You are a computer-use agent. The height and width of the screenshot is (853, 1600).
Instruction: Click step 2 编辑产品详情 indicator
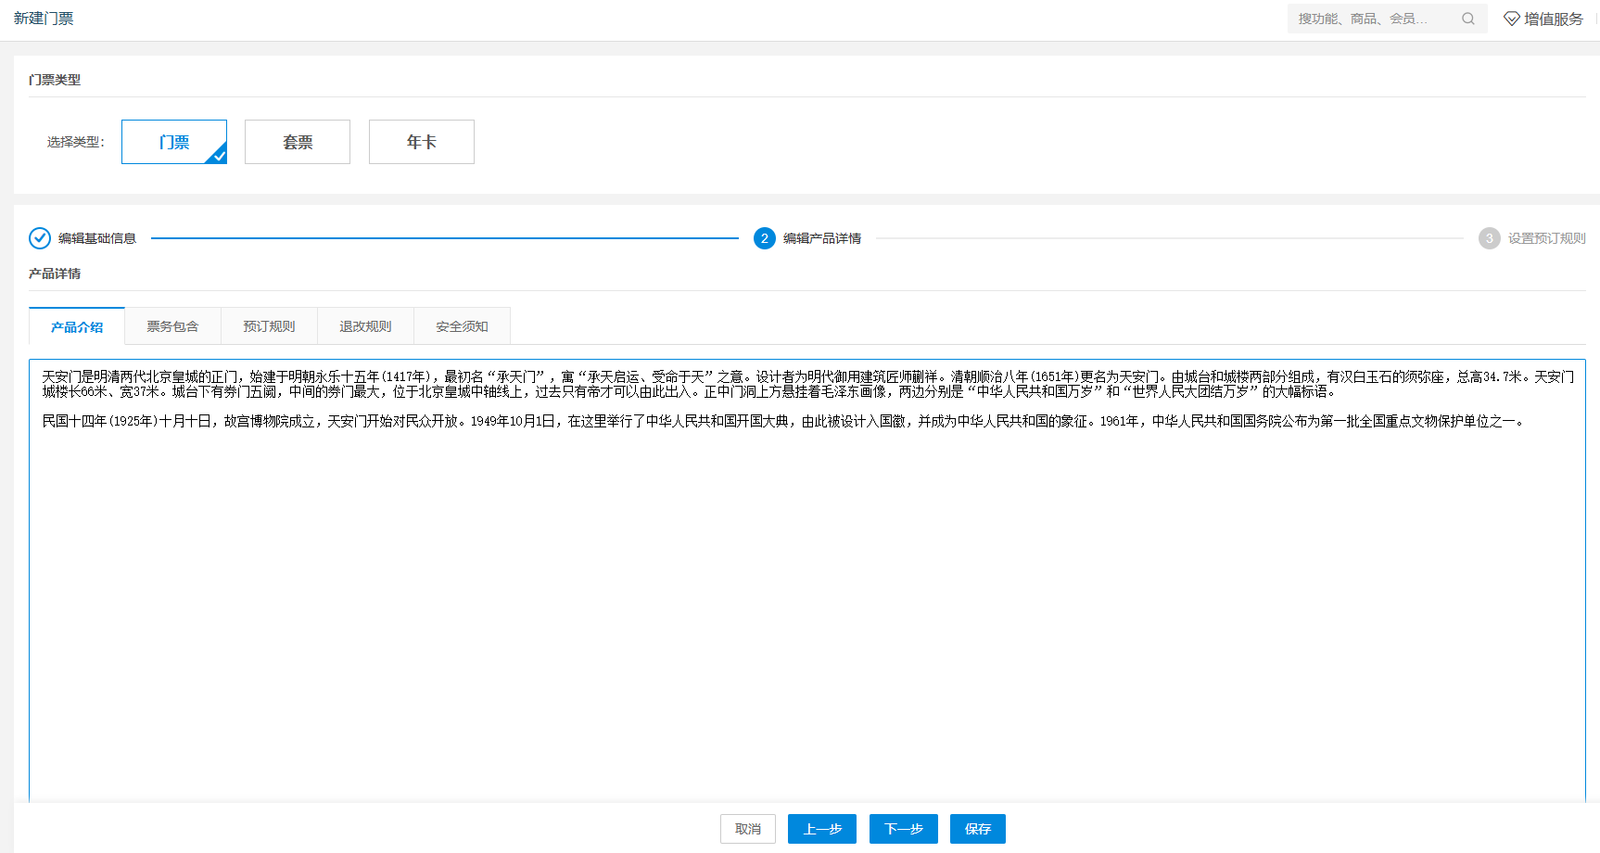(764, 238)
